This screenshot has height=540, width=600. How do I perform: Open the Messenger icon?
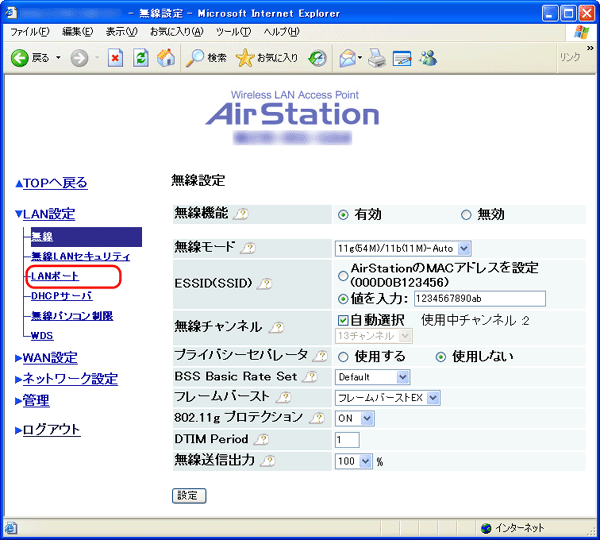pos(428,58)
